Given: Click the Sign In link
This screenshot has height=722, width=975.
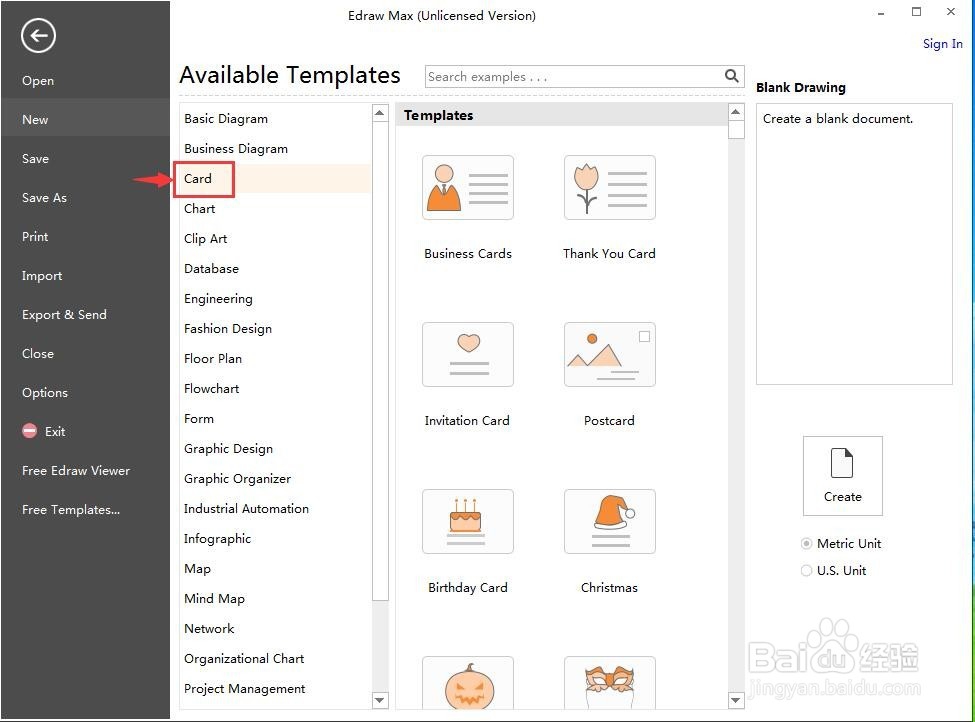Looking at the screenshot, I should pyautogui.click(x=942, y=44).
